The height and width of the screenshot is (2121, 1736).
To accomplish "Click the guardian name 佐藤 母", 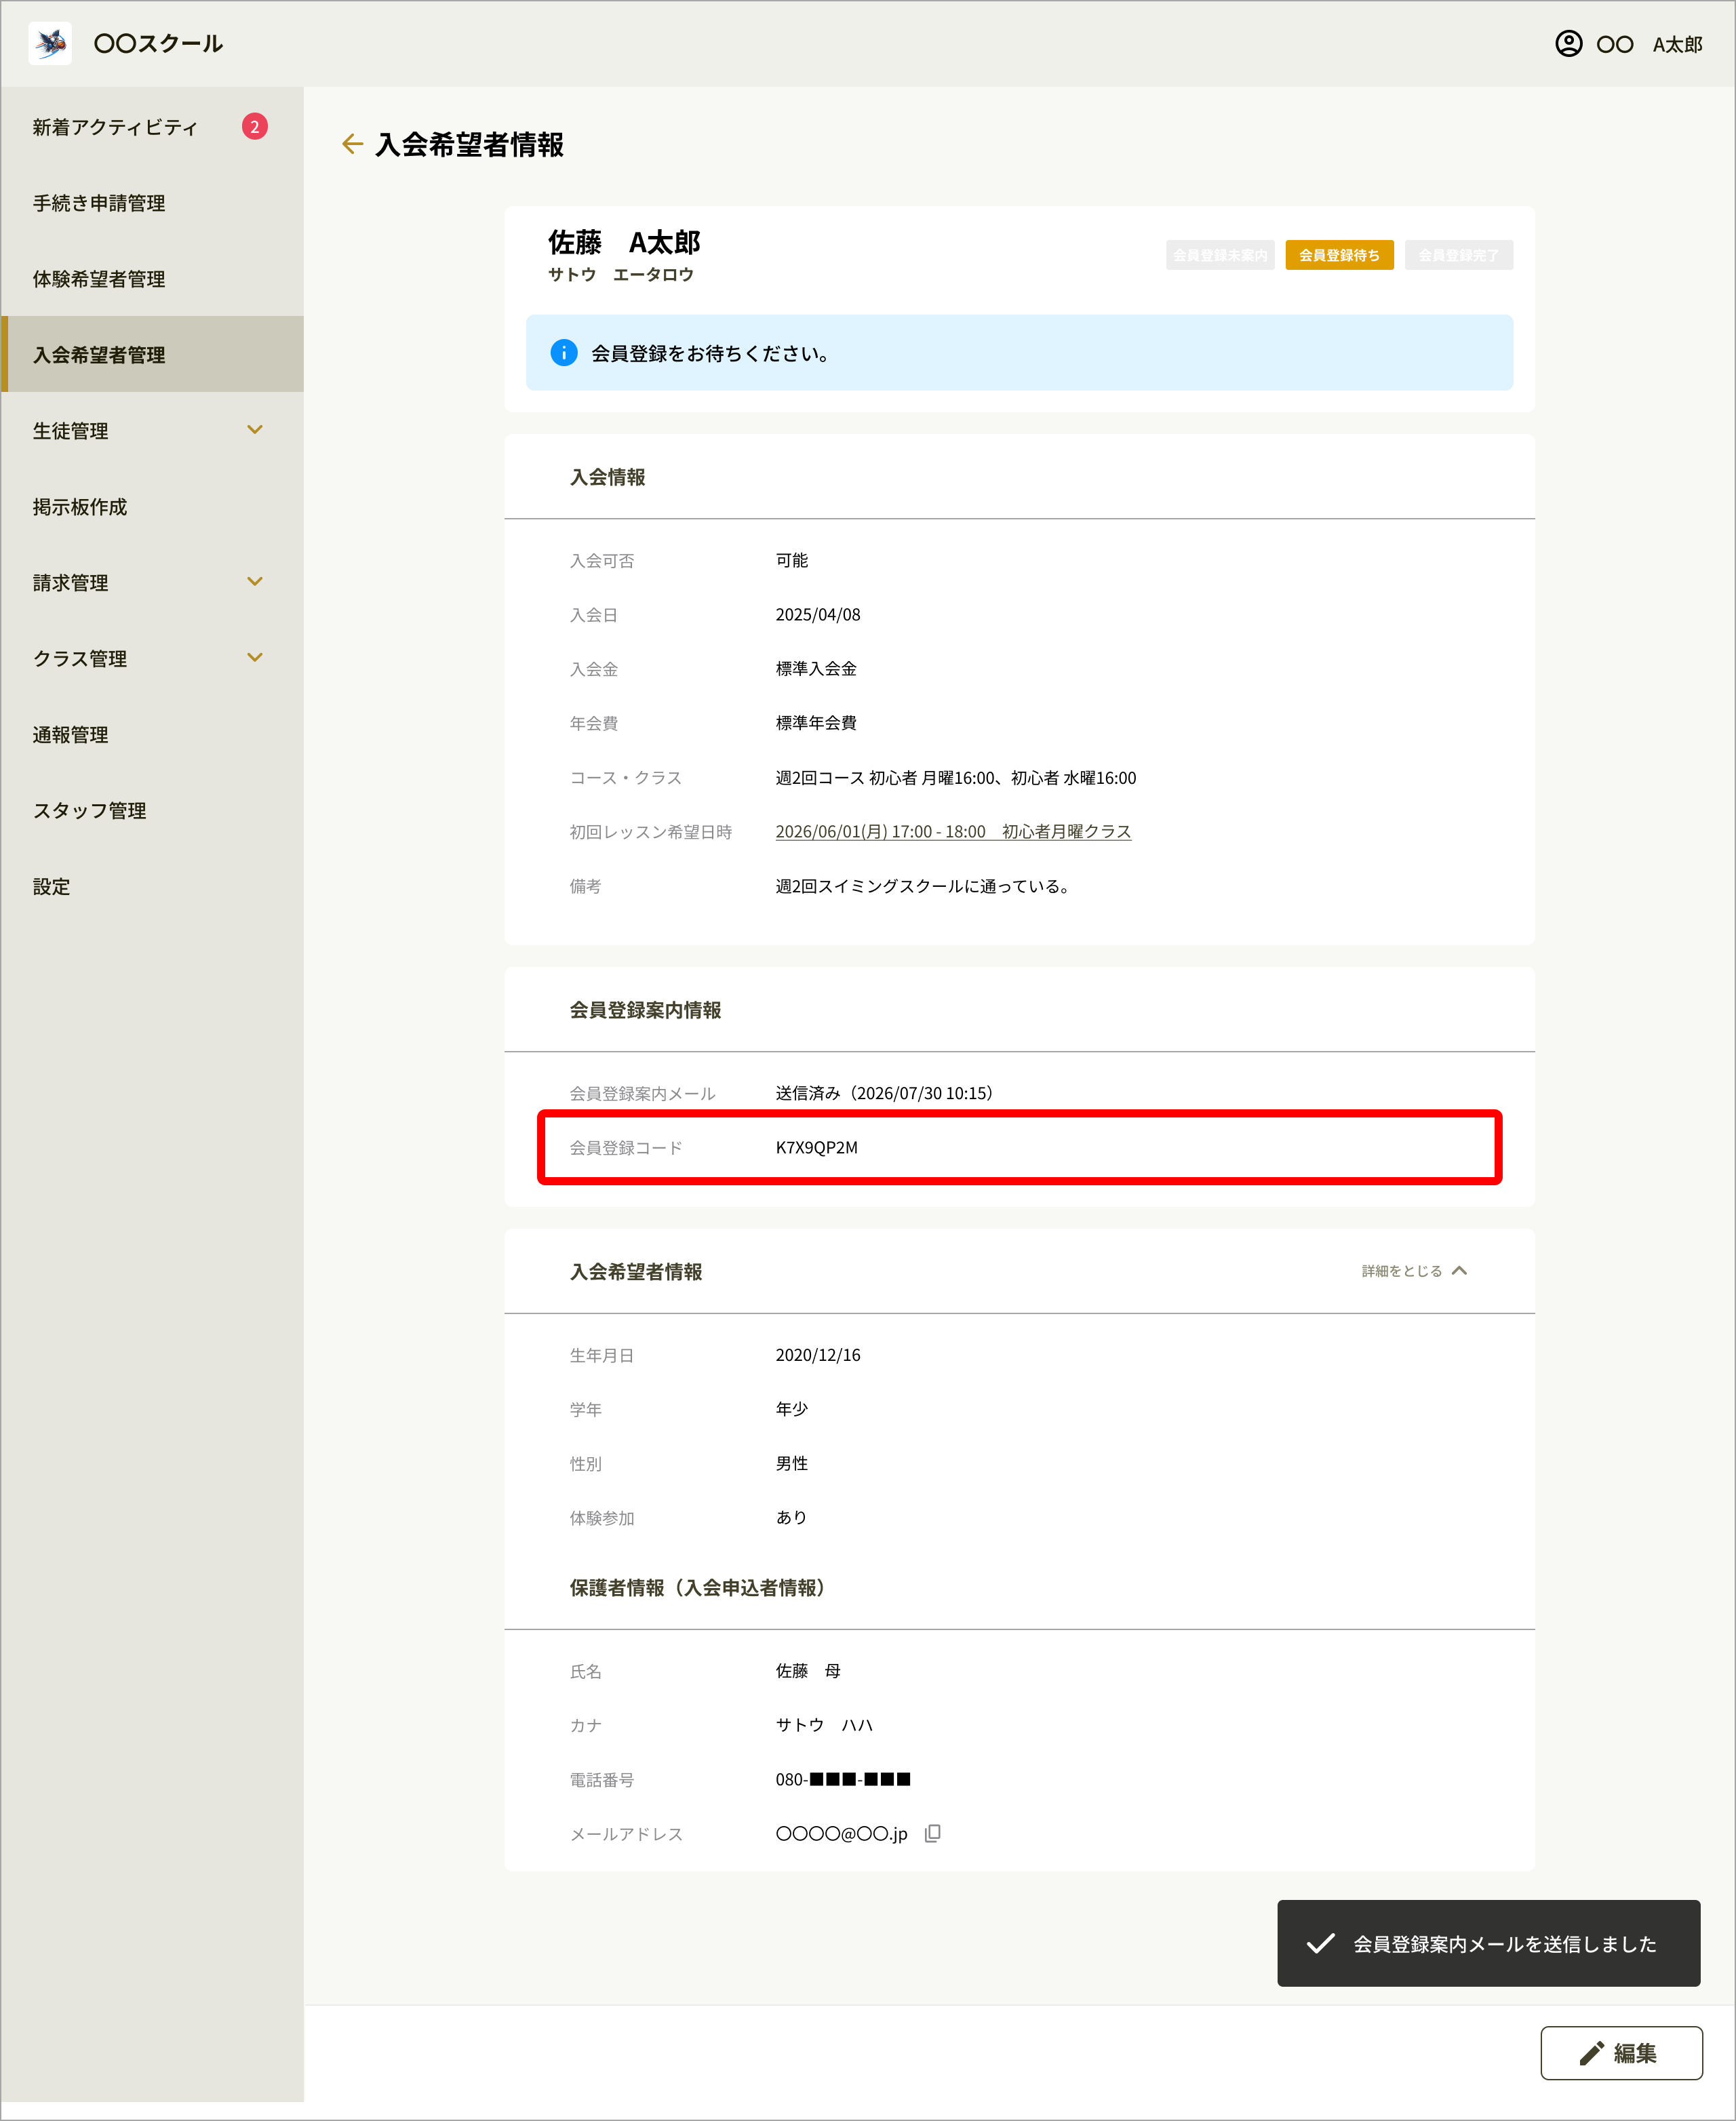I will [808, 1671].
